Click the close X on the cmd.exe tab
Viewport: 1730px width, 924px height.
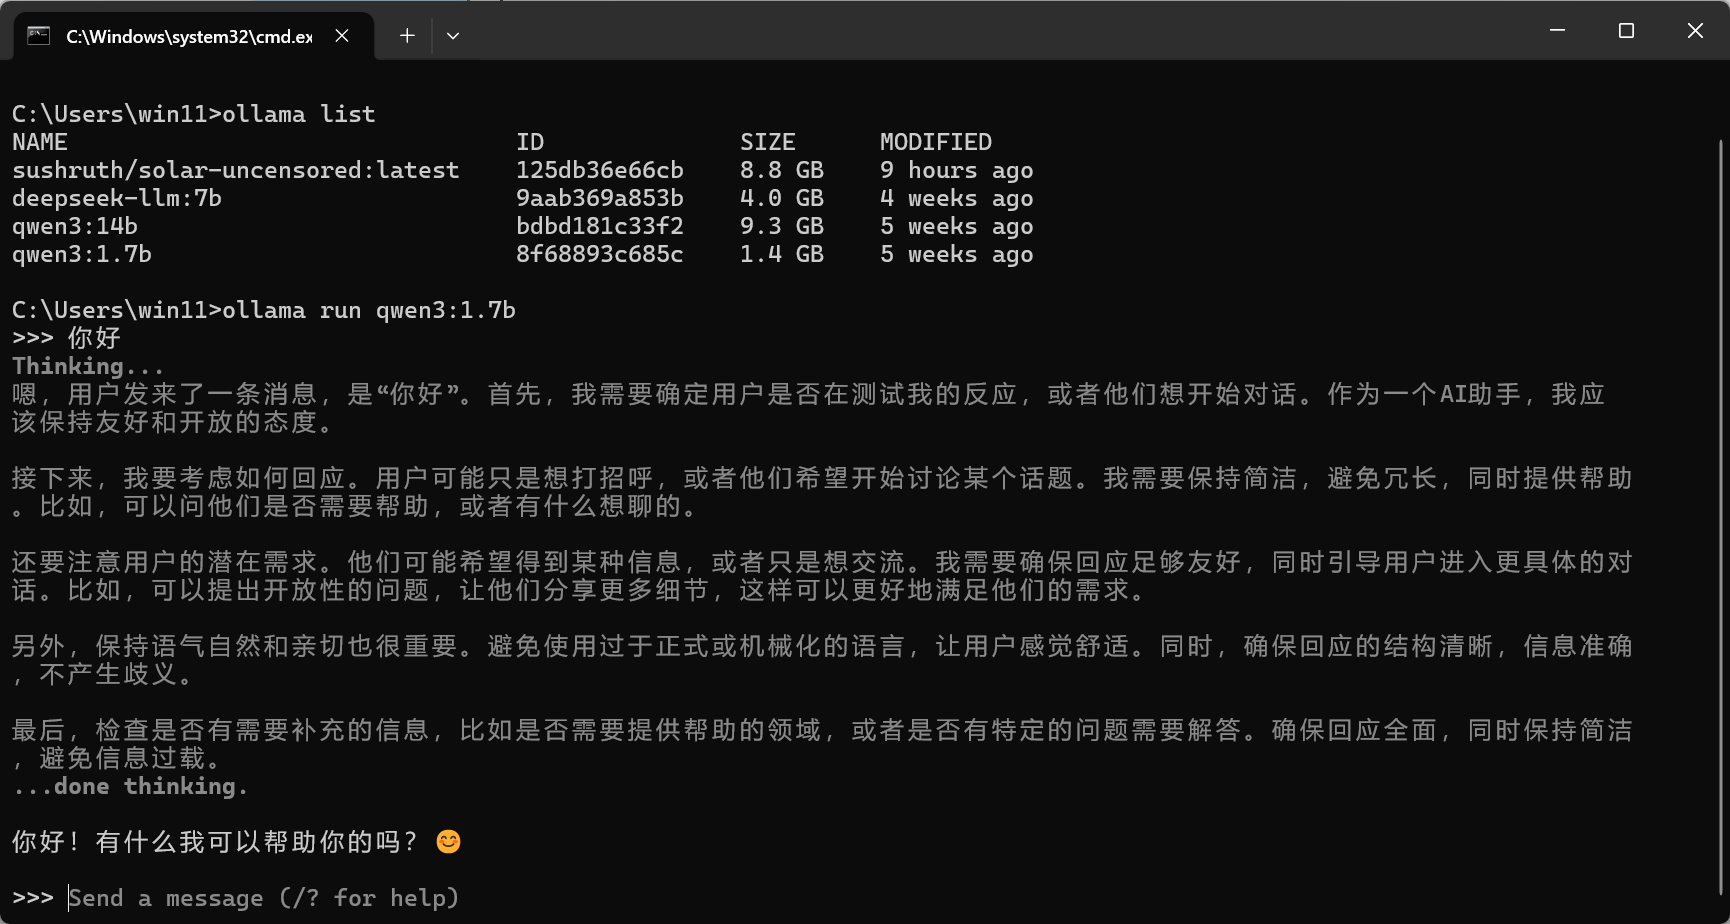pos(341,34)
